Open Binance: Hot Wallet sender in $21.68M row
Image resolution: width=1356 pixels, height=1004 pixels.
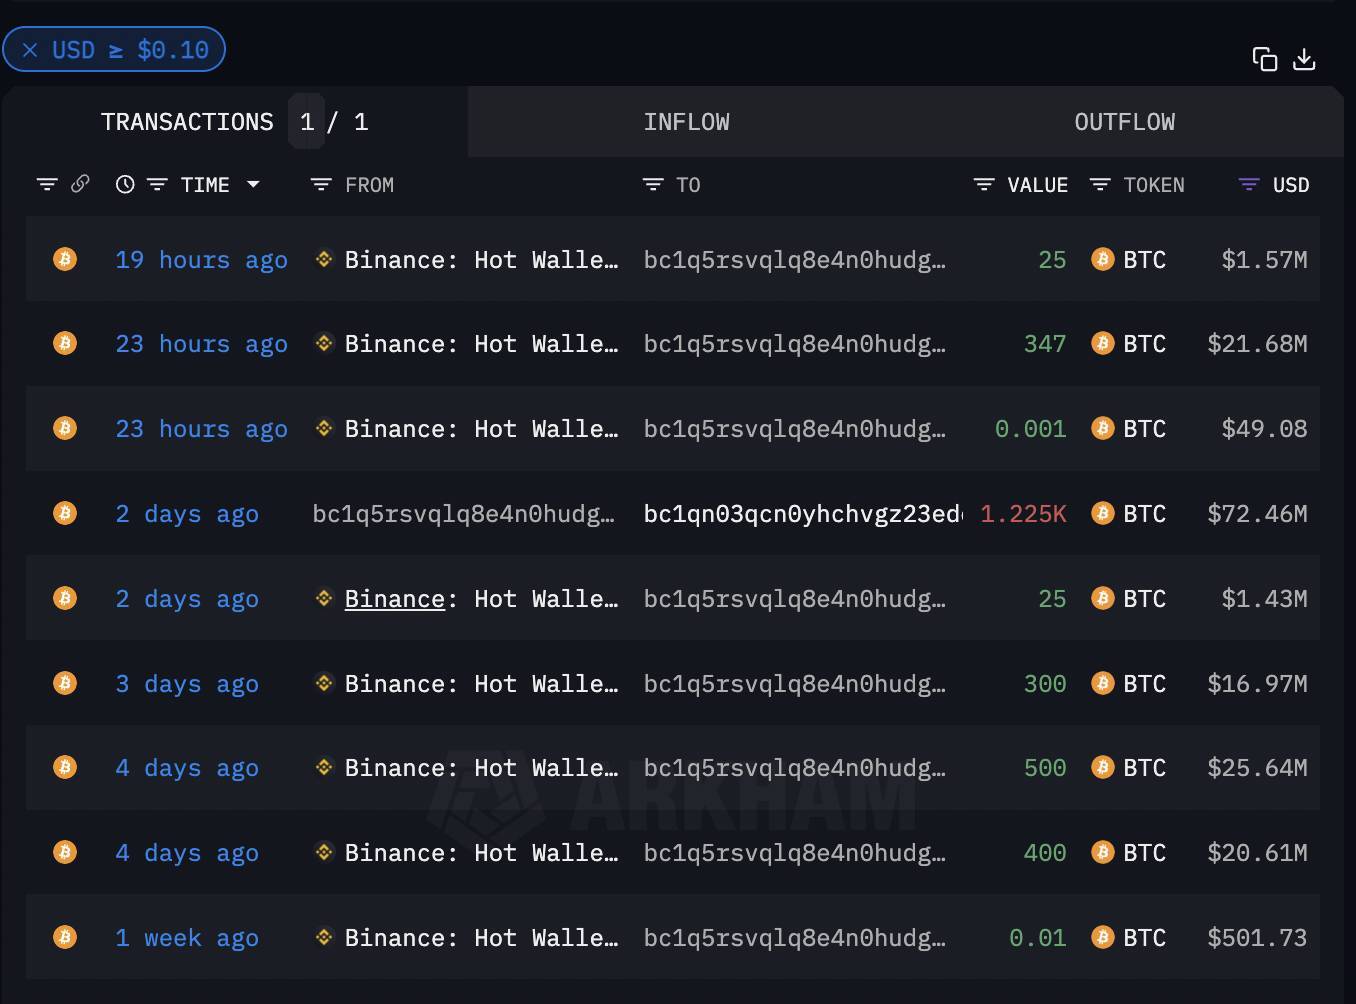click(481, 344)
